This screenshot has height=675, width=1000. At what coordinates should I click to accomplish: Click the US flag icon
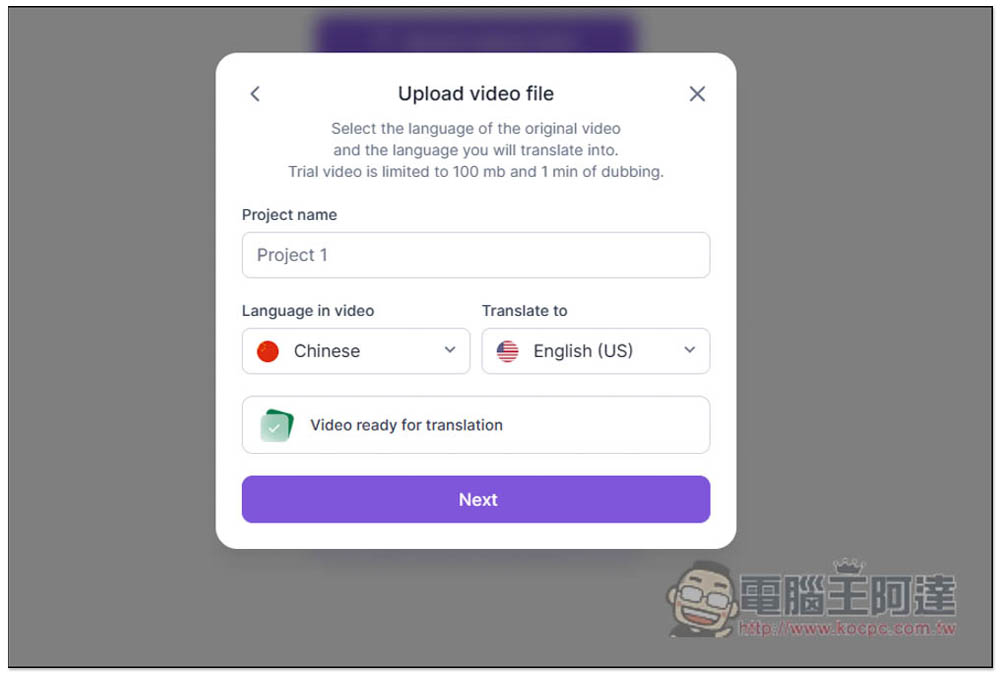pos(508,351)
